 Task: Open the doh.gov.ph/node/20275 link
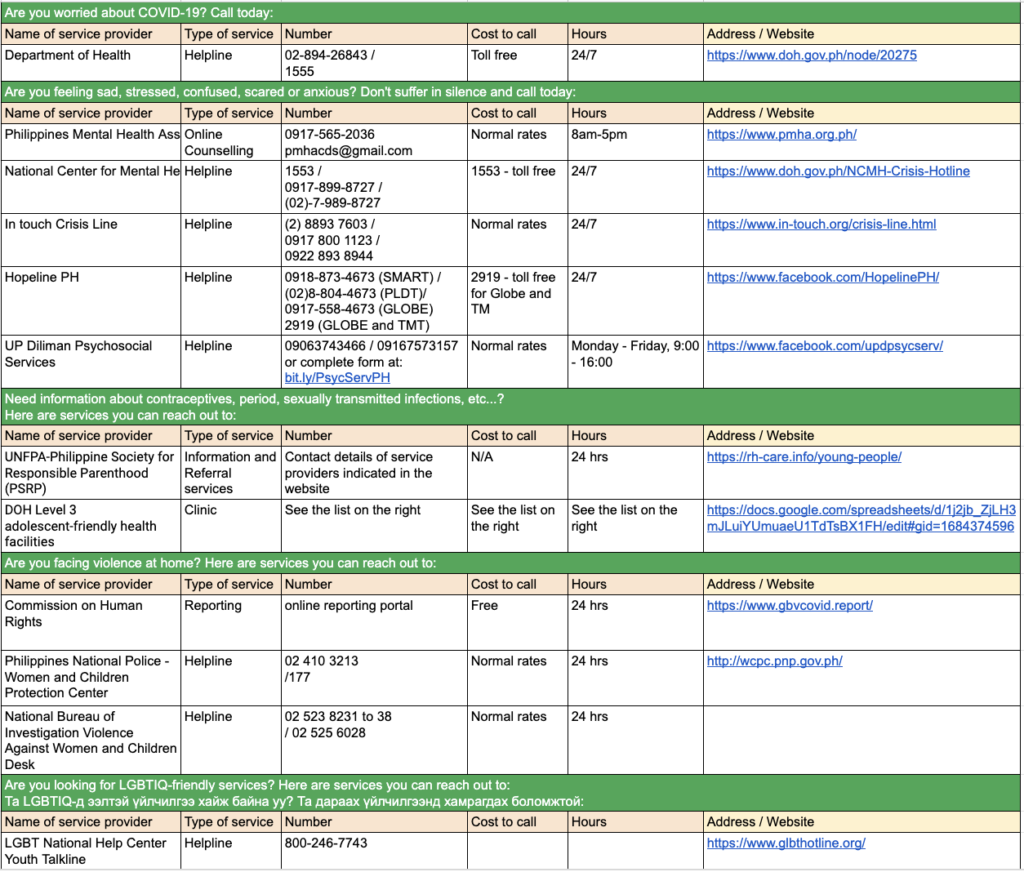811,56
